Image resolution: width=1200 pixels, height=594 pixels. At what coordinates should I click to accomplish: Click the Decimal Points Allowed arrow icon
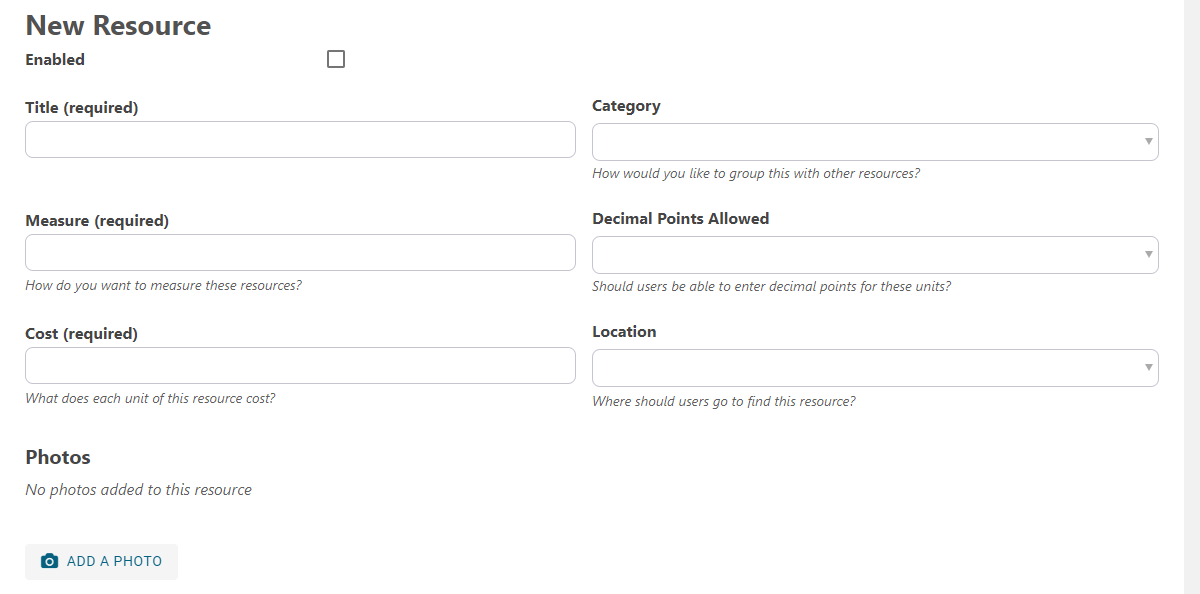(x=1148, y=255)
